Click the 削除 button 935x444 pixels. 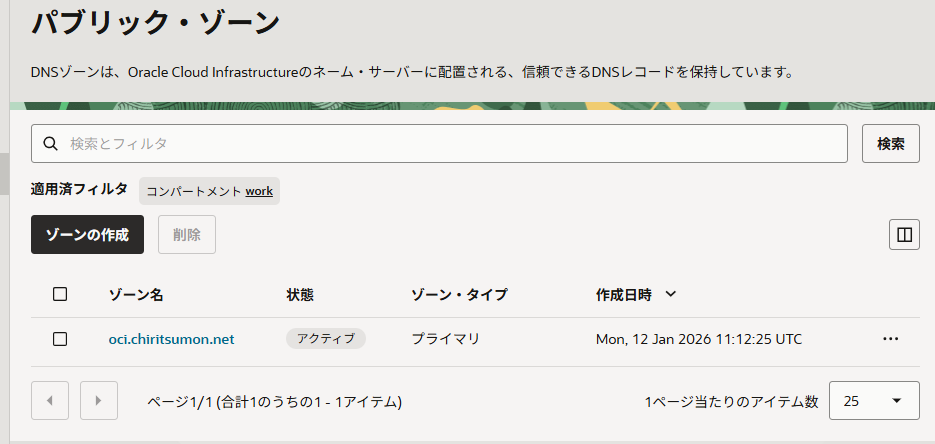tap(187, 235)
